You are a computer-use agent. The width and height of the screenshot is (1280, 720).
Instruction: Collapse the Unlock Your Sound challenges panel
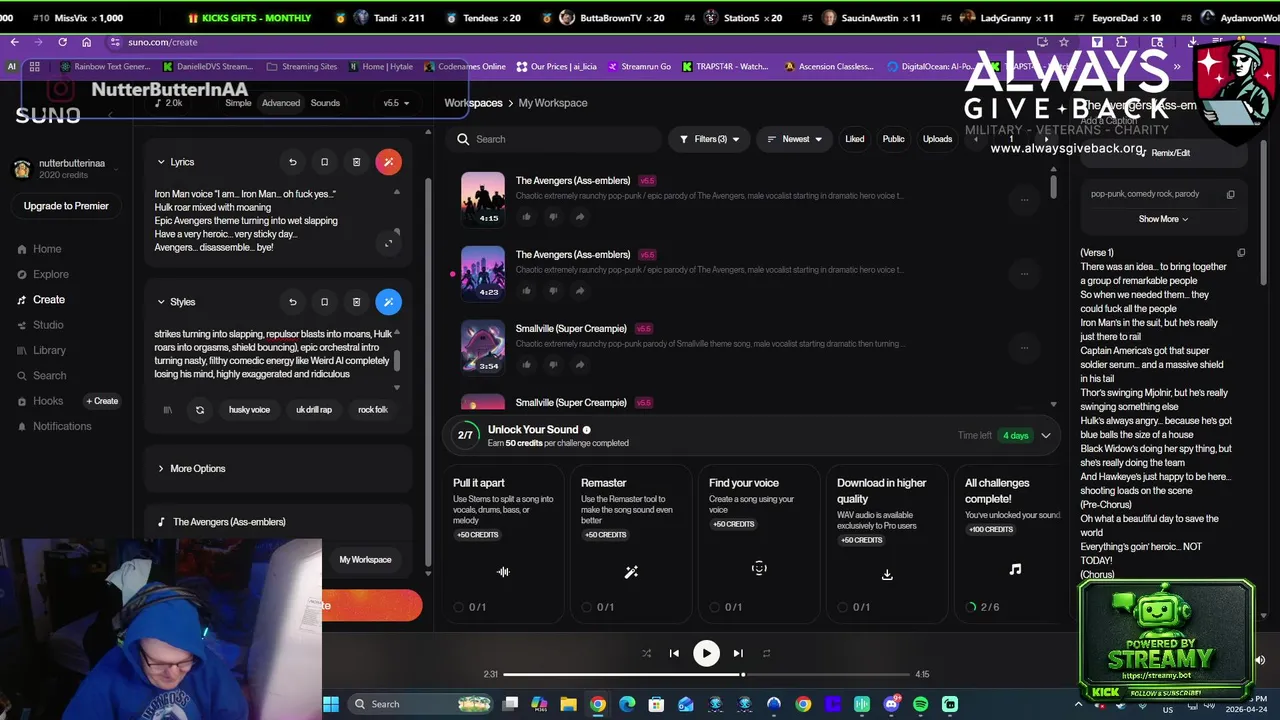tap(1046, 436)
